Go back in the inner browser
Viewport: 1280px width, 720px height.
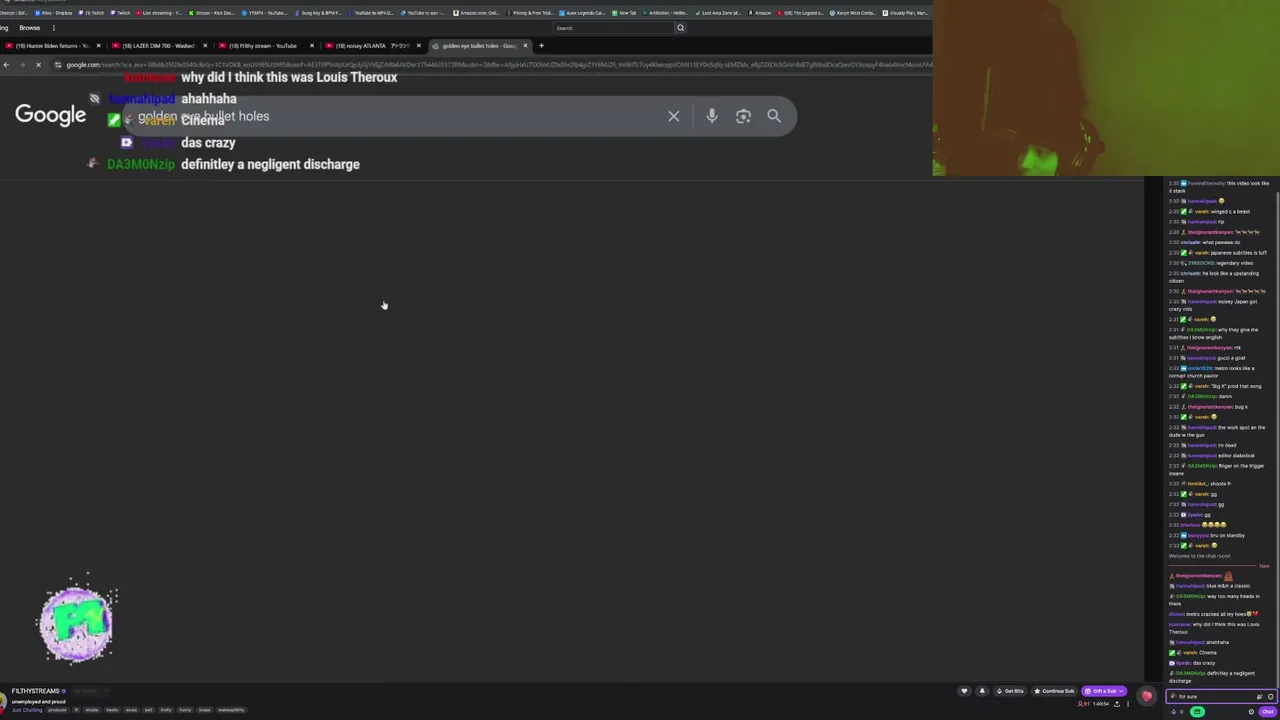tap(6, 65)
